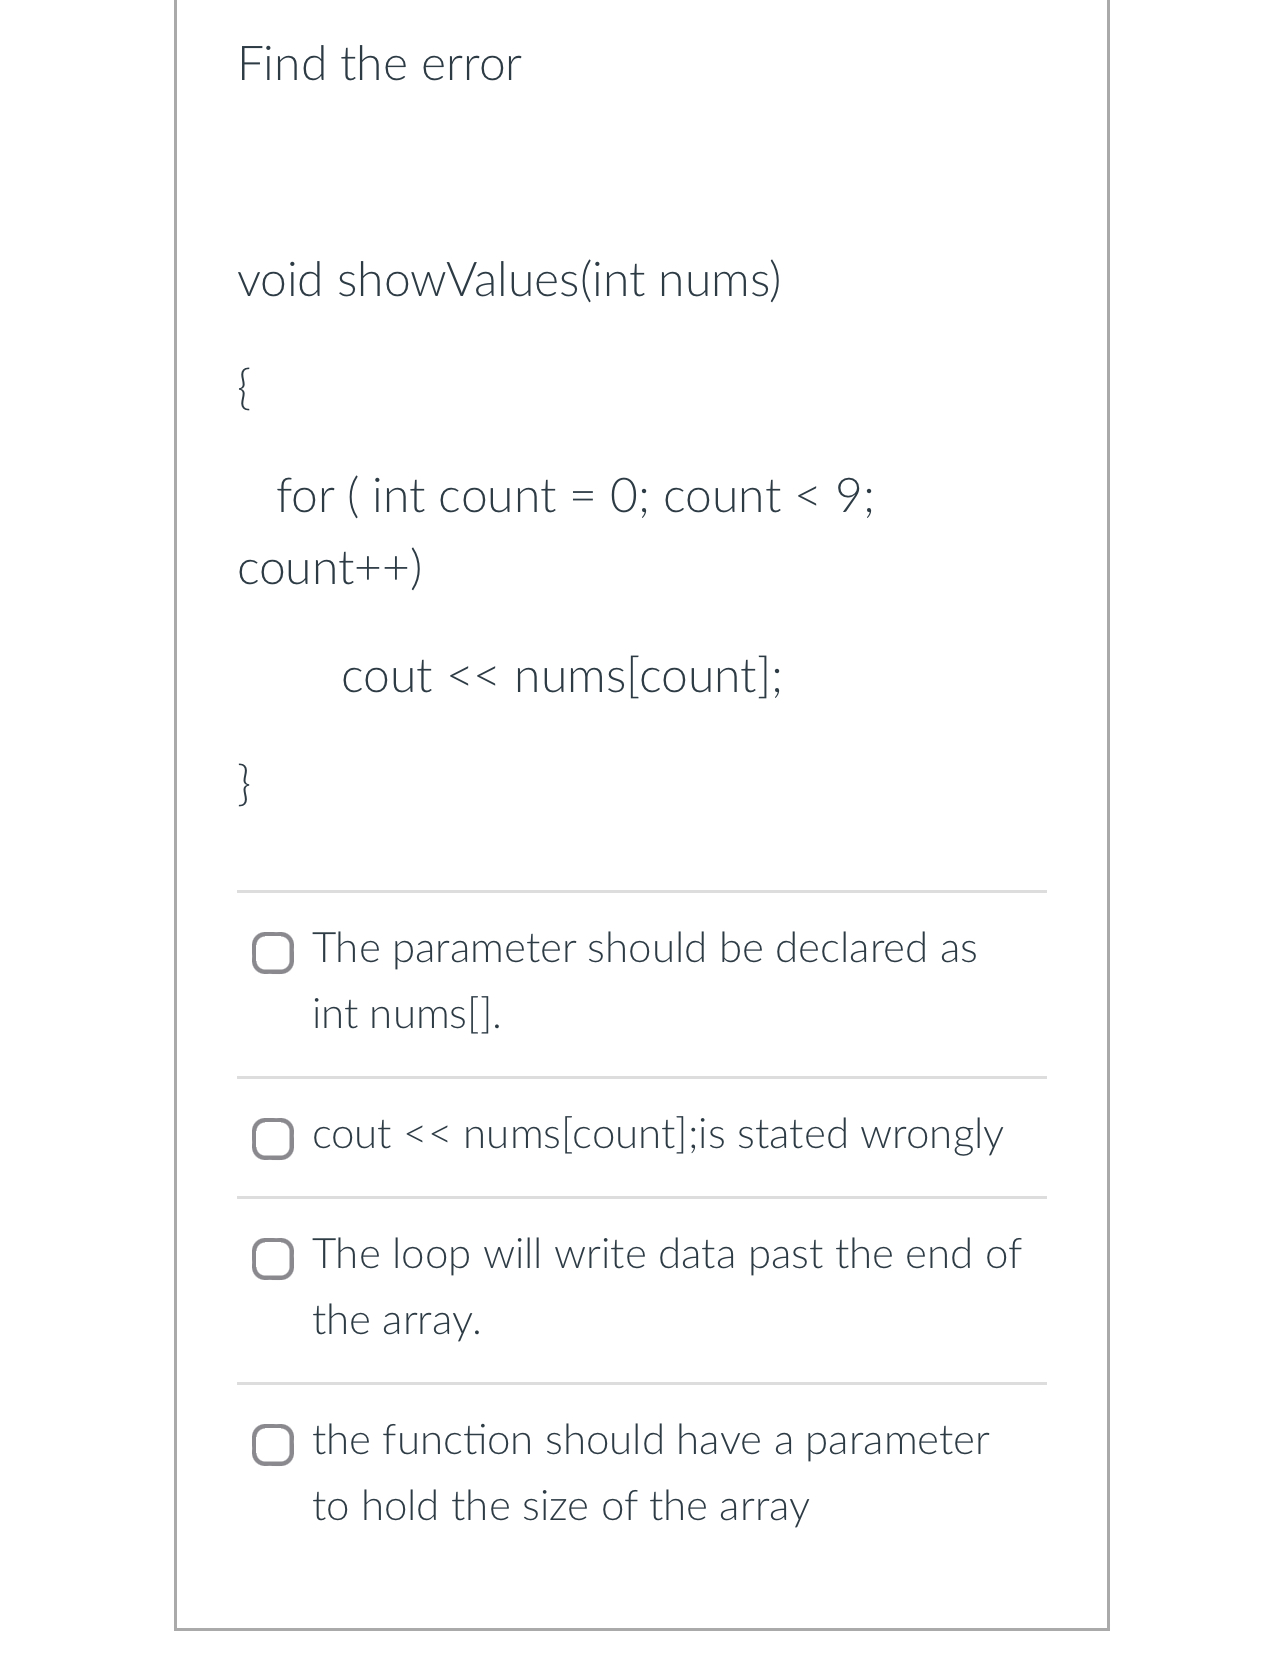Select the option 'int nums[]' parameter declaration
This screenshot has width=1284, height=1654.
(644, 980)
